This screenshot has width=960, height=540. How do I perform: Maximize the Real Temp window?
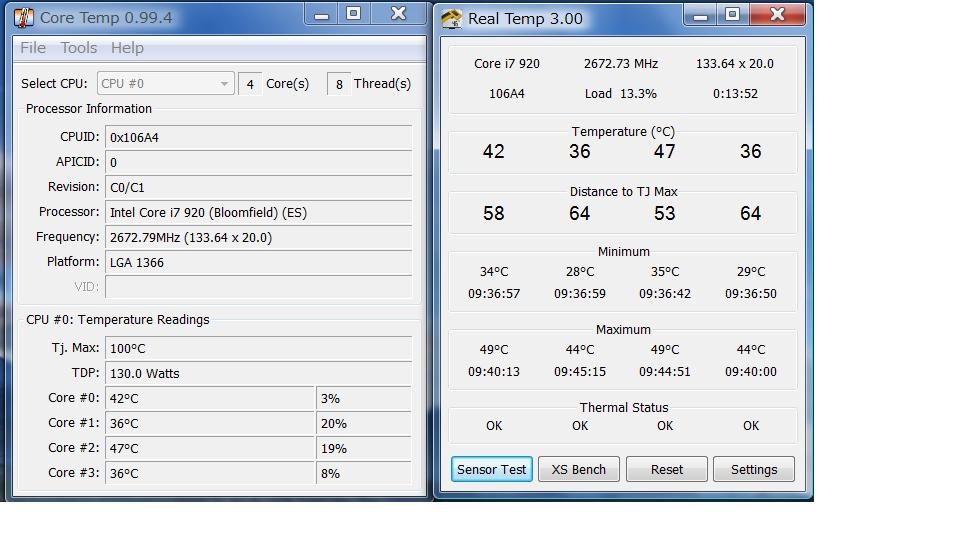tap(732, 15)
